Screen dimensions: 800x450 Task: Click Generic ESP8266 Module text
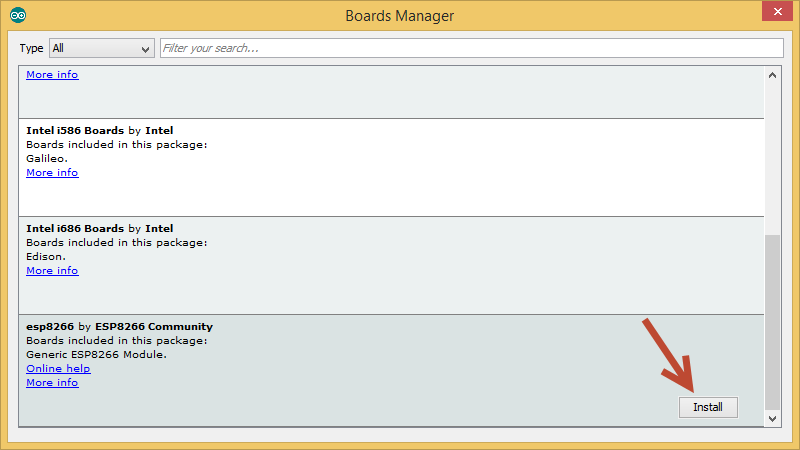pos(96,355)
